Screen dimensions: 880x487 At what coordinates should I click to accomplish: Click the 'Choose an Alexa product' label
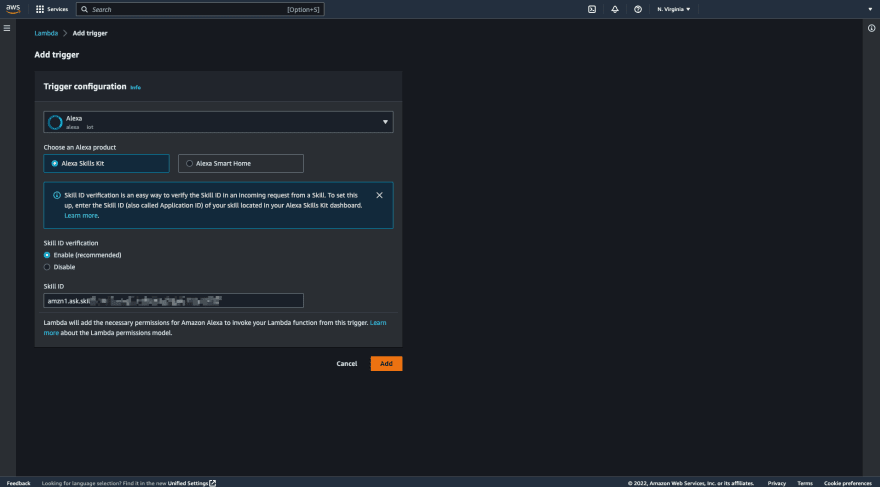(80, 148)
